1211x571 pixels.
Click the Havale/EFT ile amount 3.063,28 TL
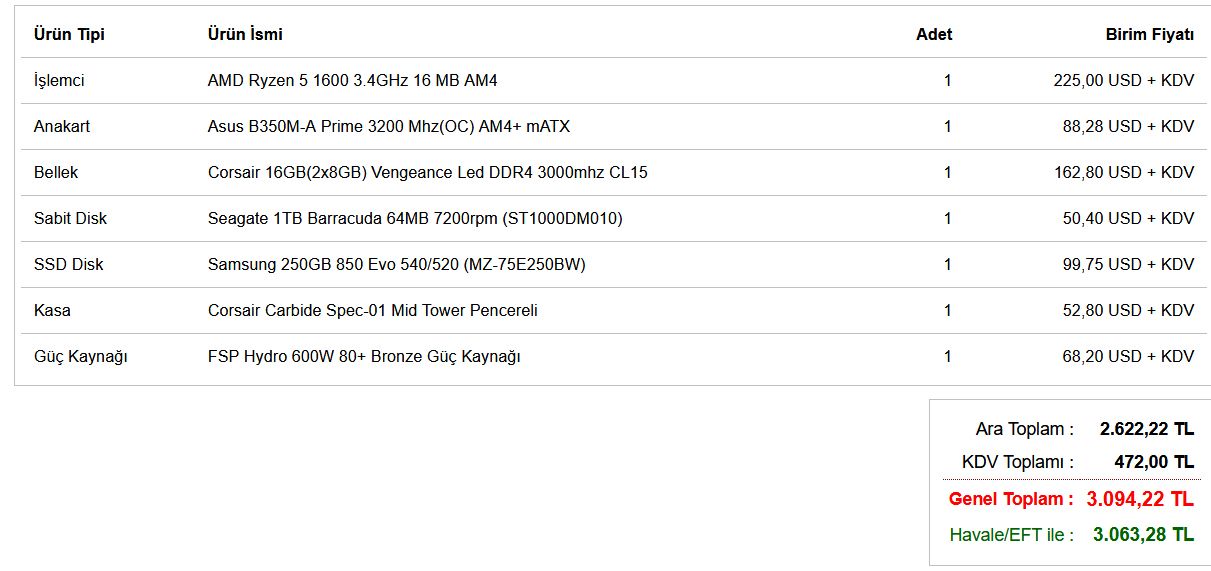click(1143, 534)
